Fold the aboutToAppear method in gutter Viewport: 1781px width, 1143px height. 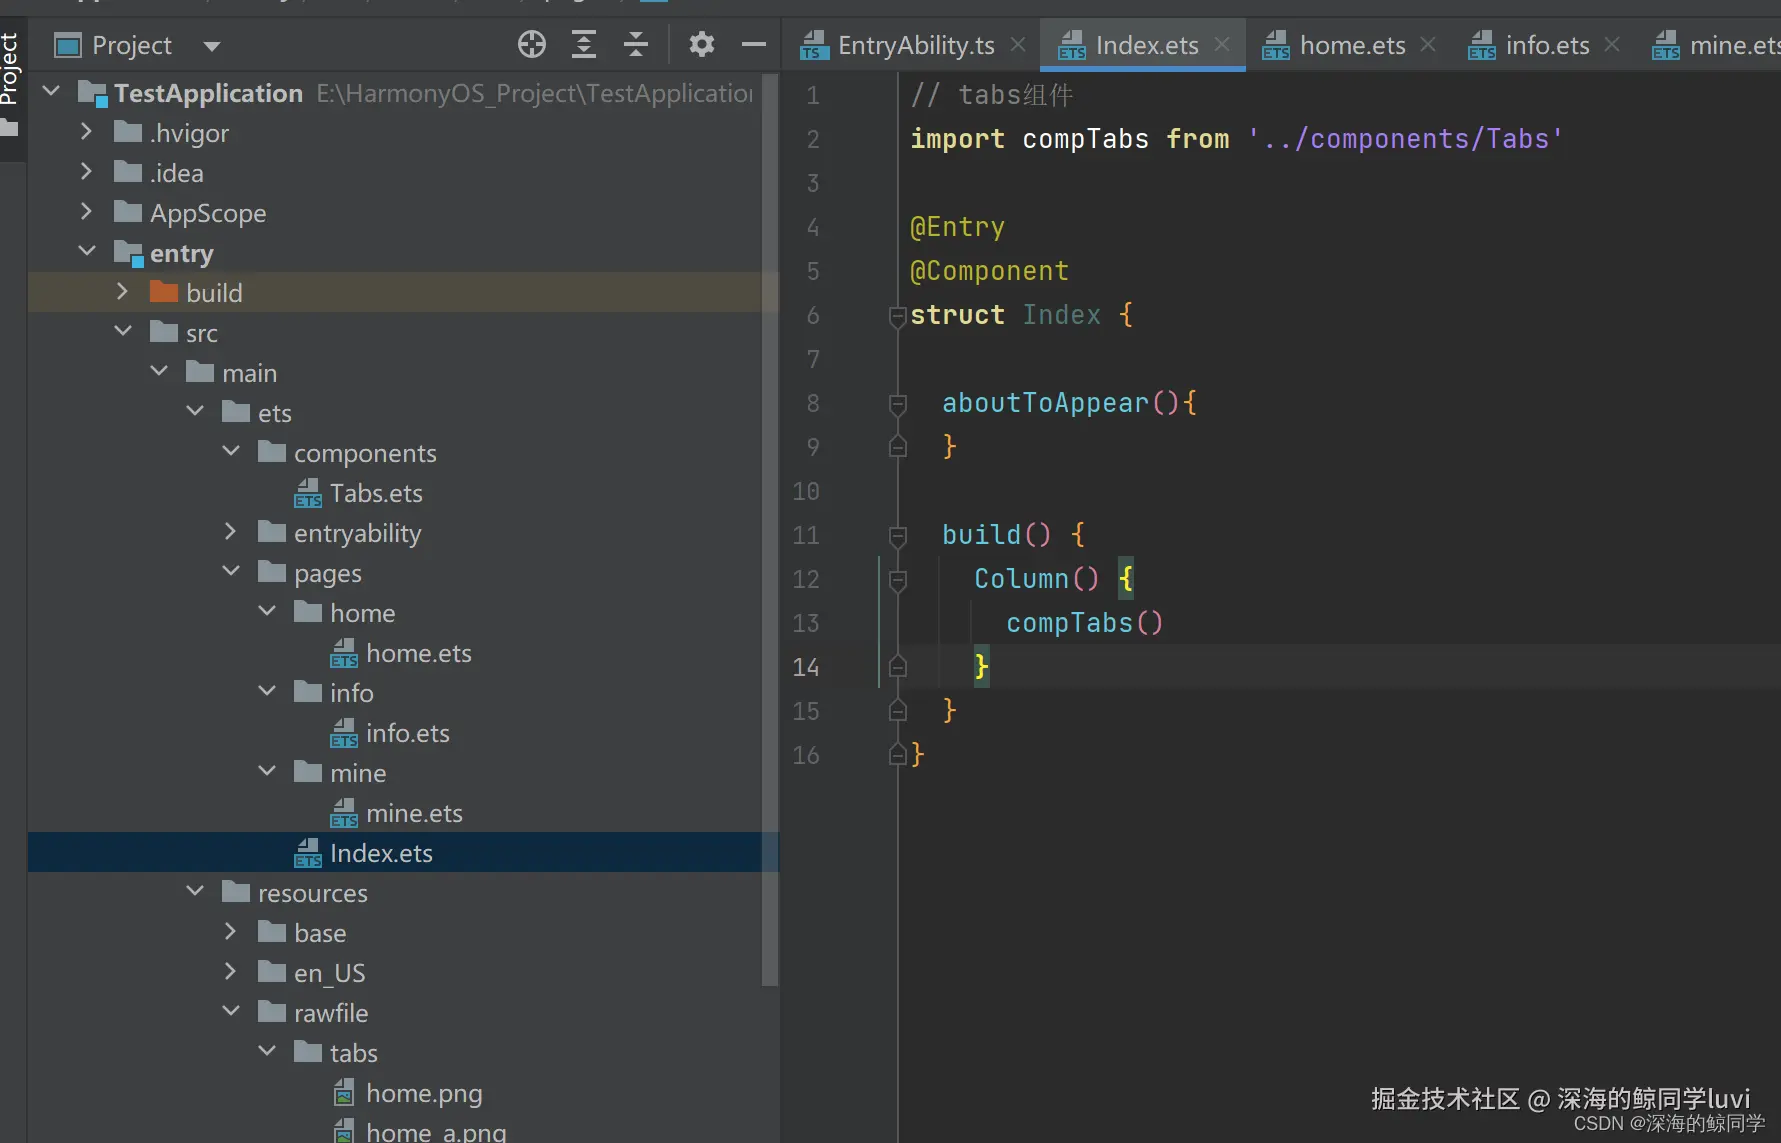click(897, 404)
